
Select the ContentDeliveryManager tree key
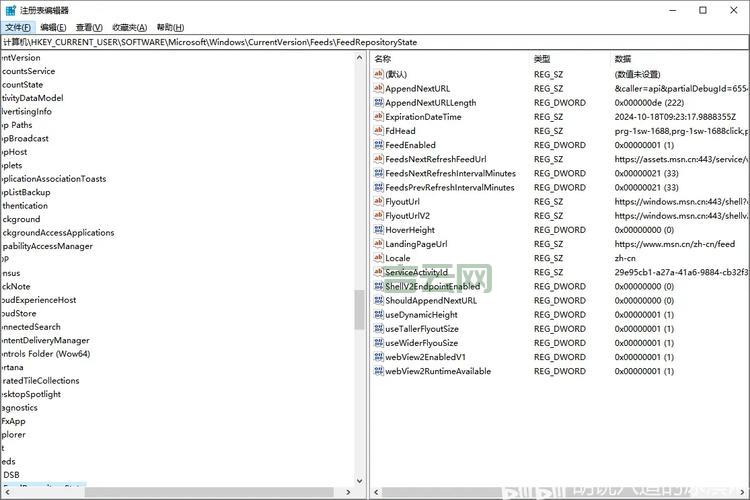tap(45, 340)
